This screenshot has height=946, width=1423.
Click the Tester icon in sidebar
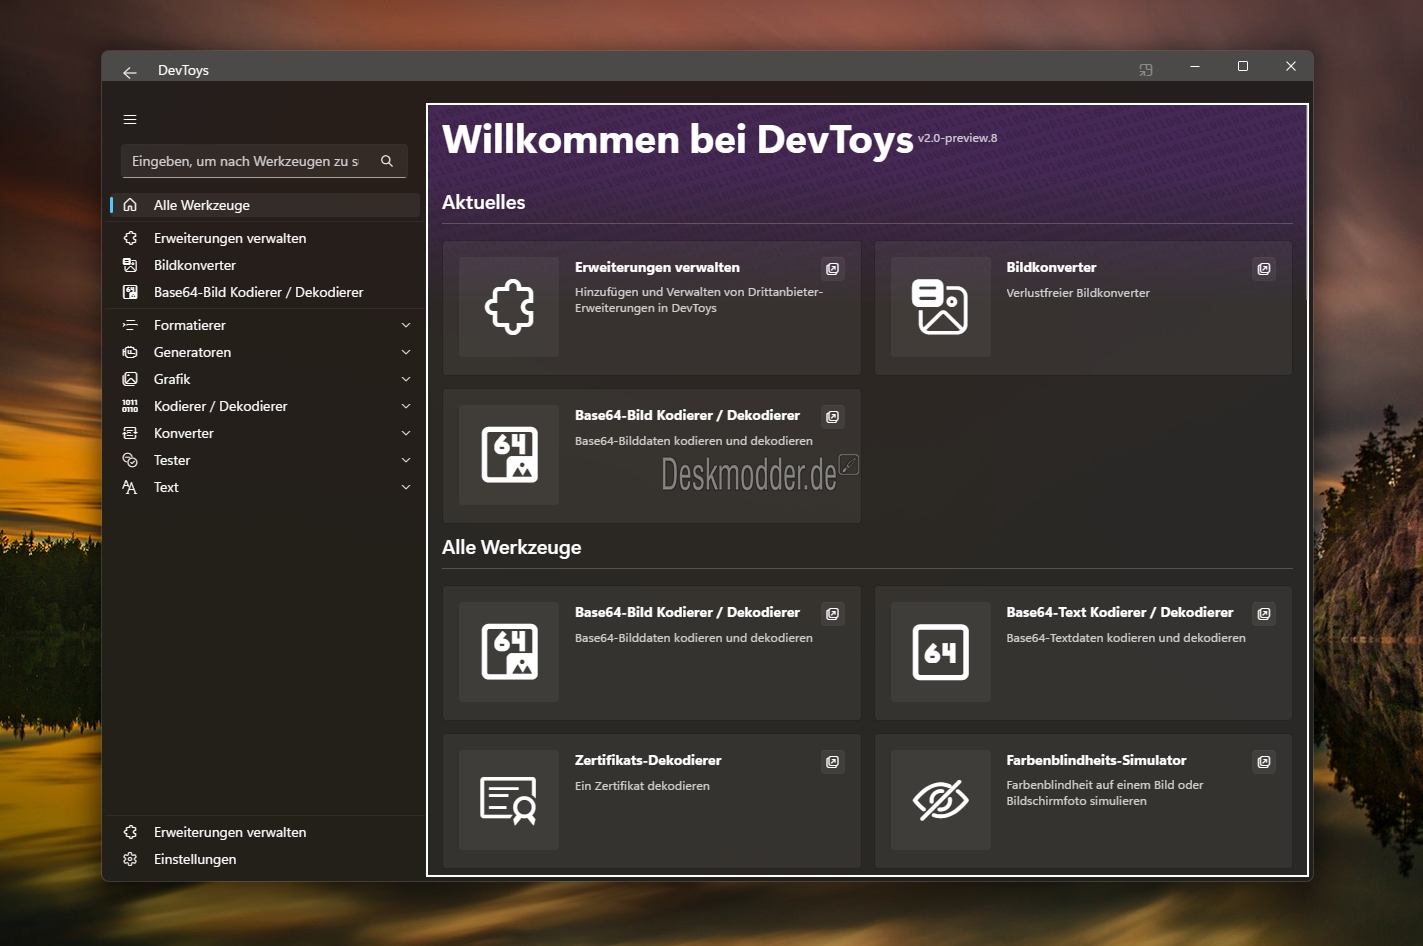click(130, 460)
